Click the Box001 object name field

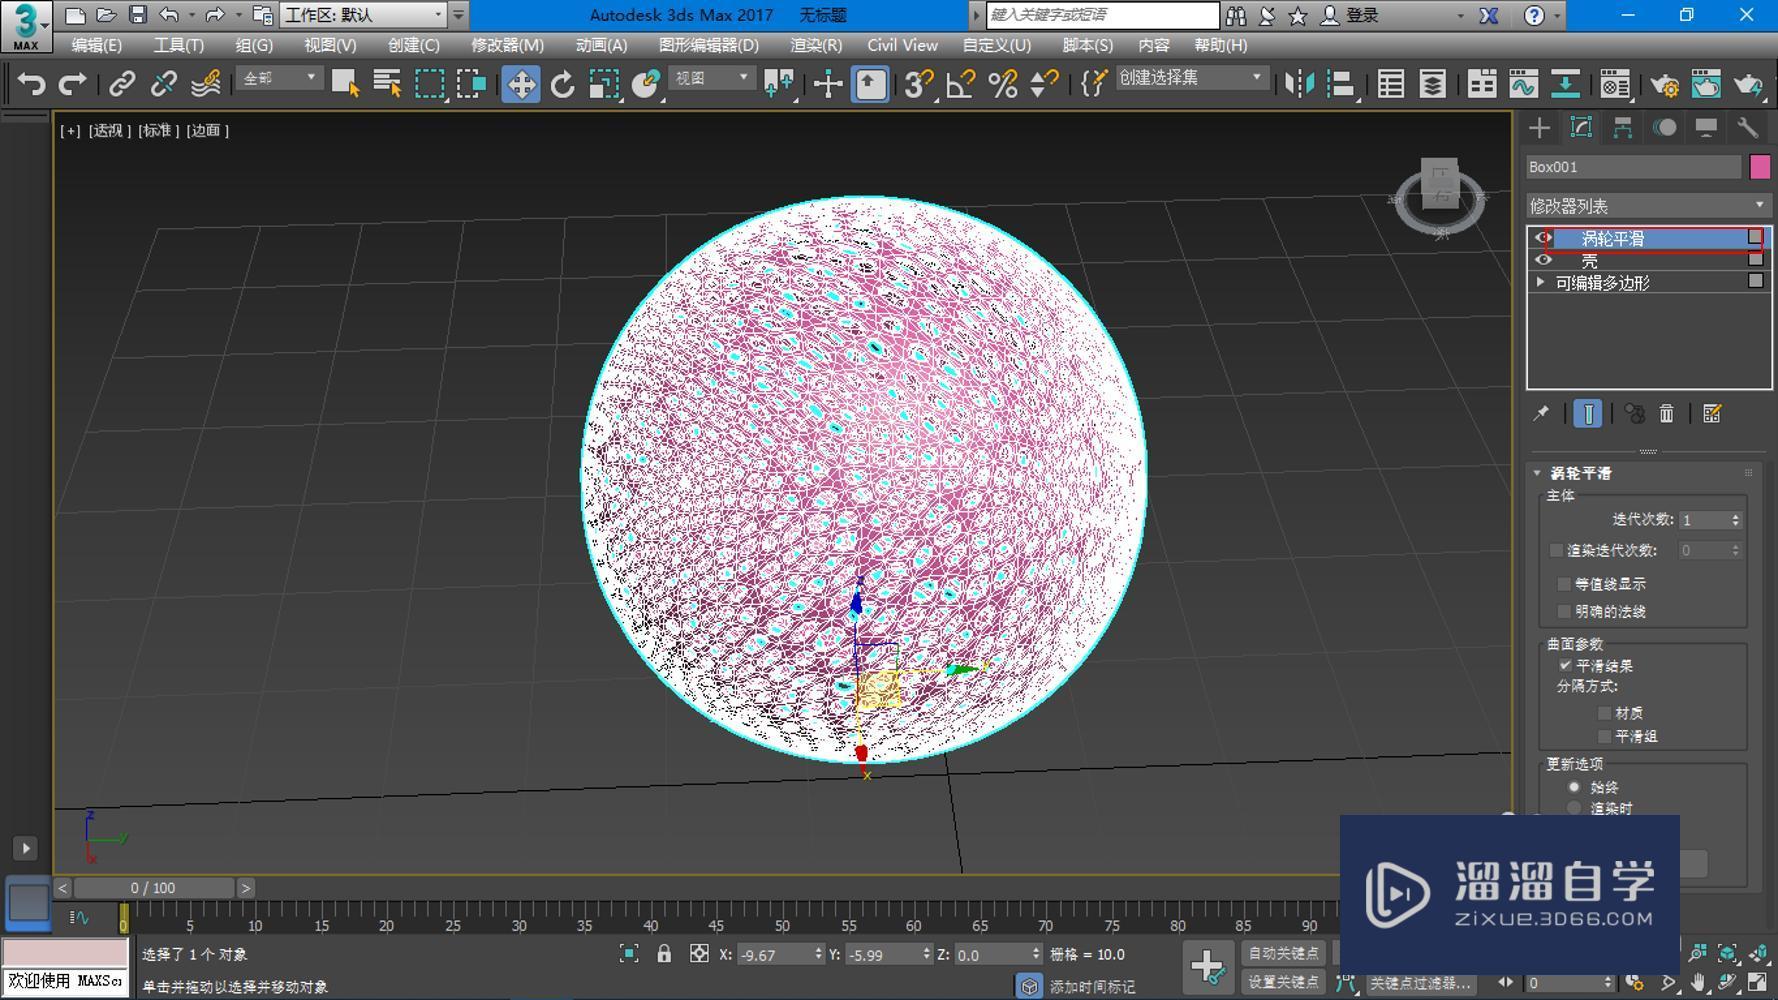click(1634, 167)
